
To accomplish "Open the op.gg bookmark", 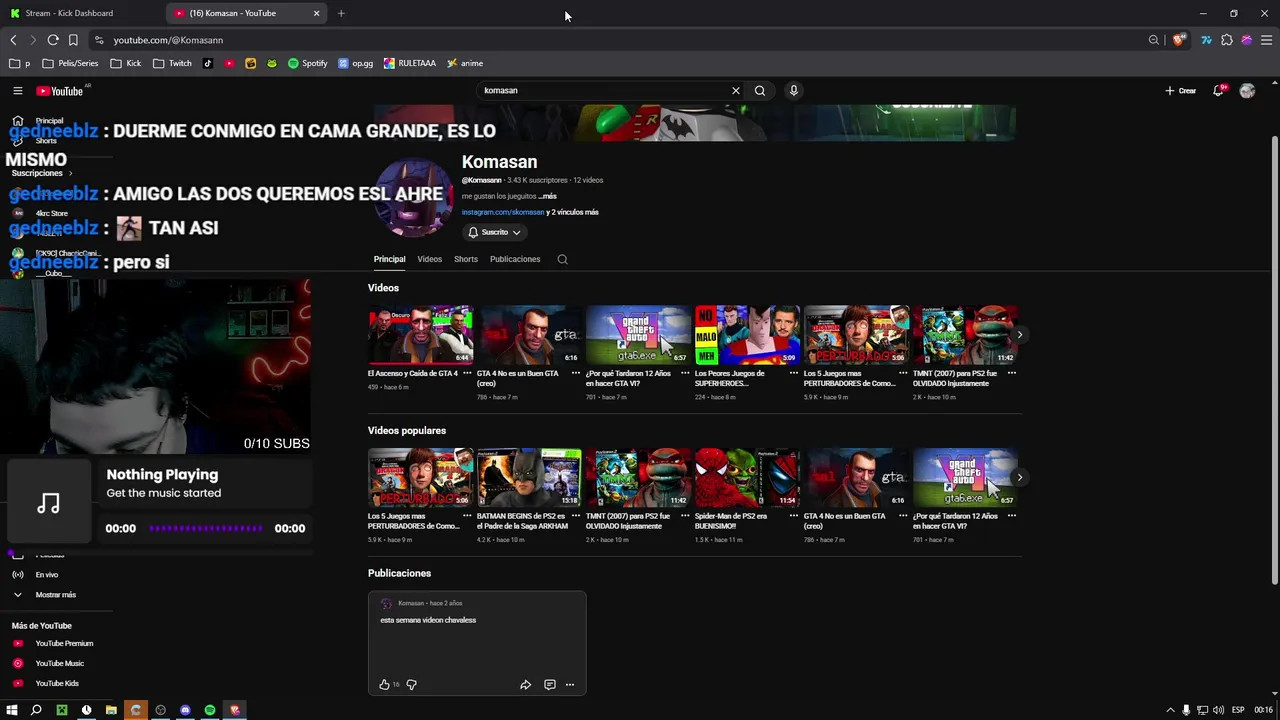I will (x=356, y=63).
